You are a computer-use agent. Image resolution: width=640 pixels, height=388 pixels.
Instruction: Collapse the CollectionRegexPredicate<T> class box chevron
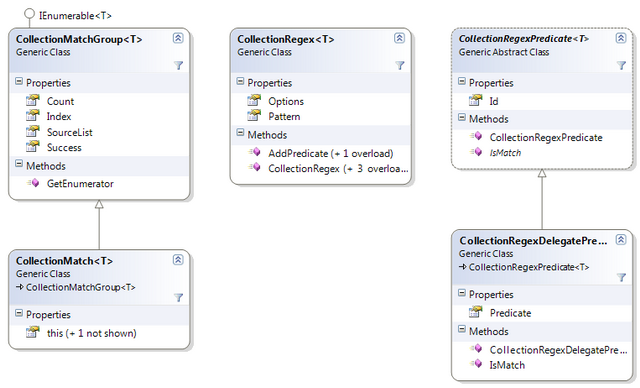click(x=621, y=38)
